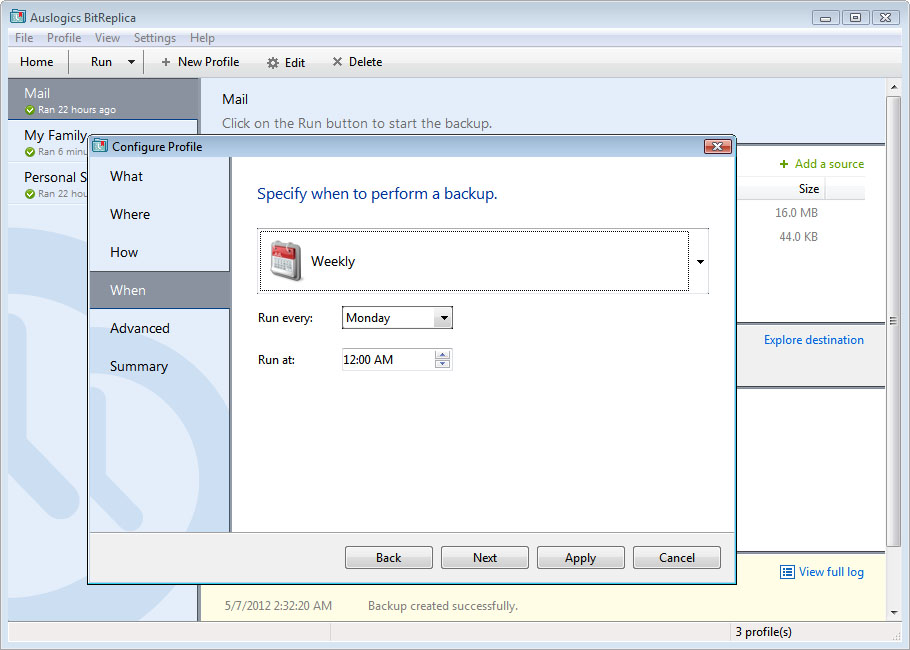Screen dimensions: 910x650
Task: Open the Run every Monday dropdown
Action: [x=438, y=317]
